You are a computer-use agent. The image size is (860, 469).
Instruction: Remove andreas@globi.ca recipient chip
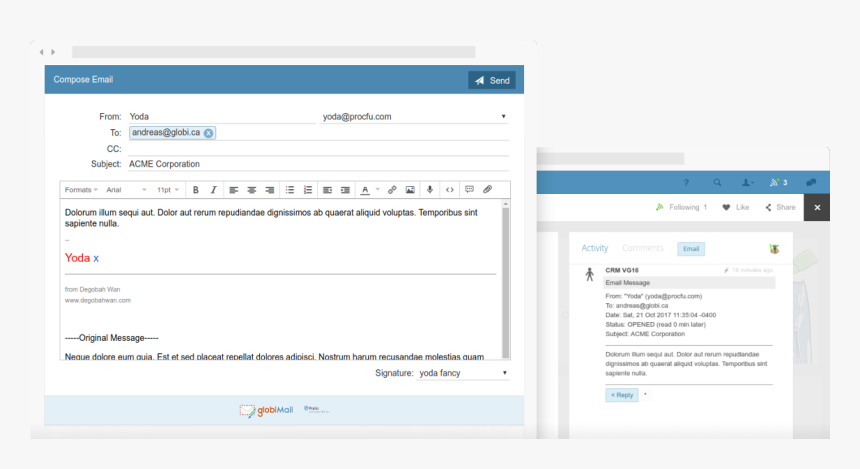coord(208,133)
